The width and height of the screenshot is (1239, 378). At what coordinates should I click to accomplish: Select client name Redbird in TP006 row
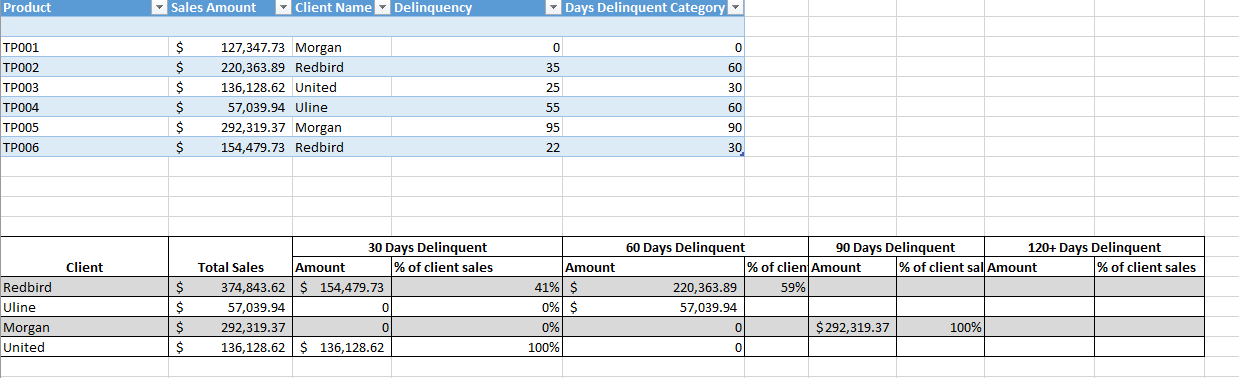pyautogui.click(x=341, y=147)
